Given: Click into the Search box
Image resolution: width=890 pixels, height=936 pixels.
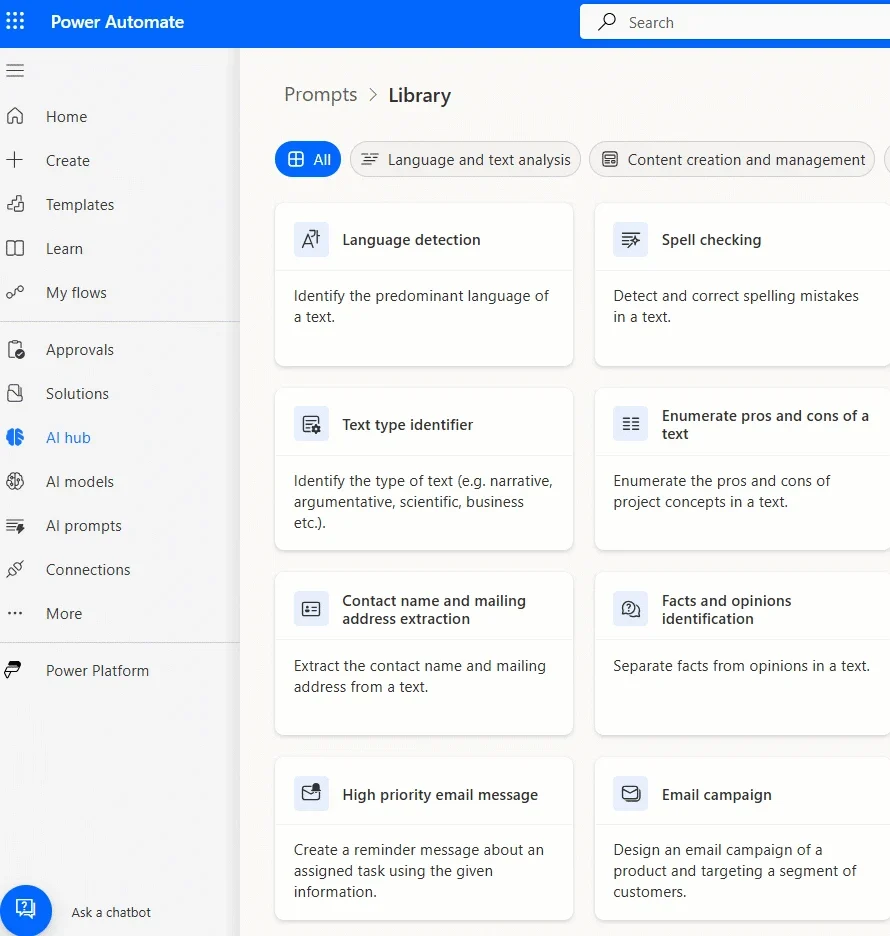Looking at the screenshot, I should point(740,22).
